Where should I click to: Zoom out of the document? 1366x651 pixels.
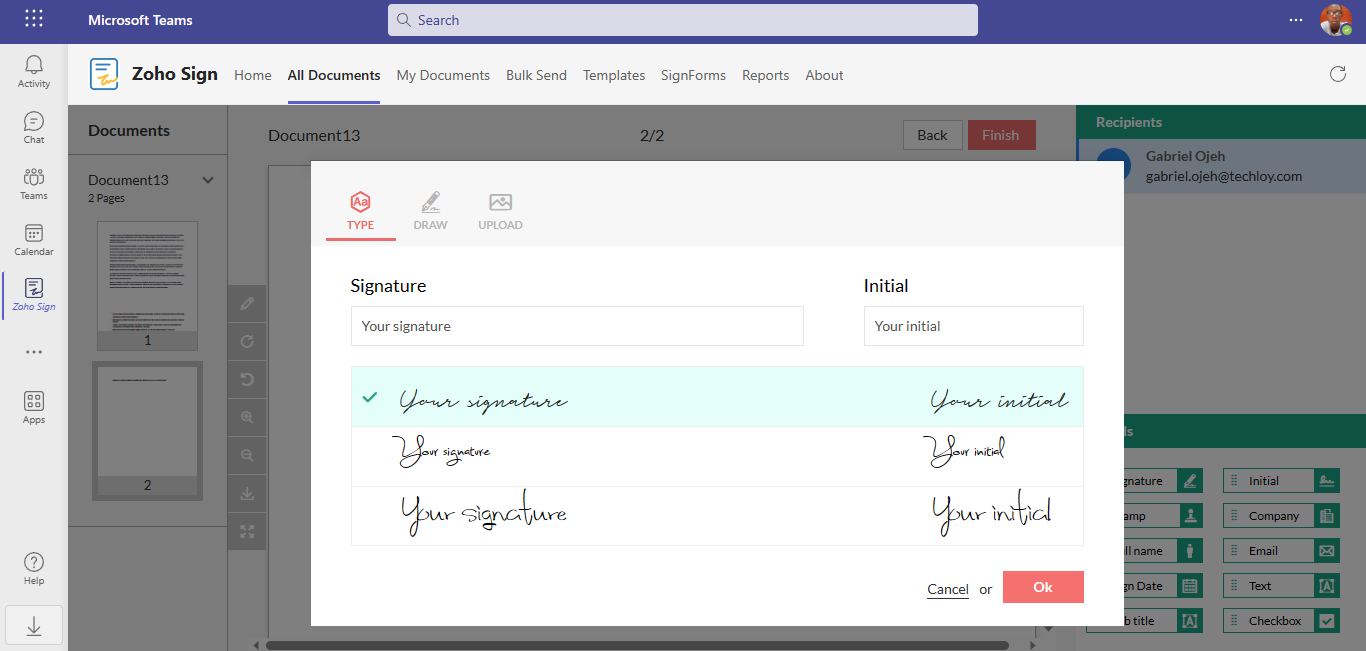(247, 455)
